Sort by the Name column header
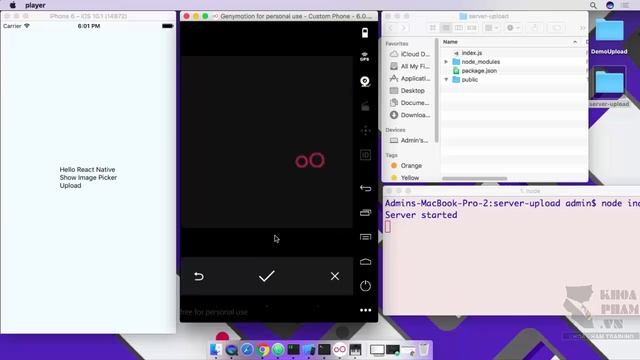 pos(450,42)
